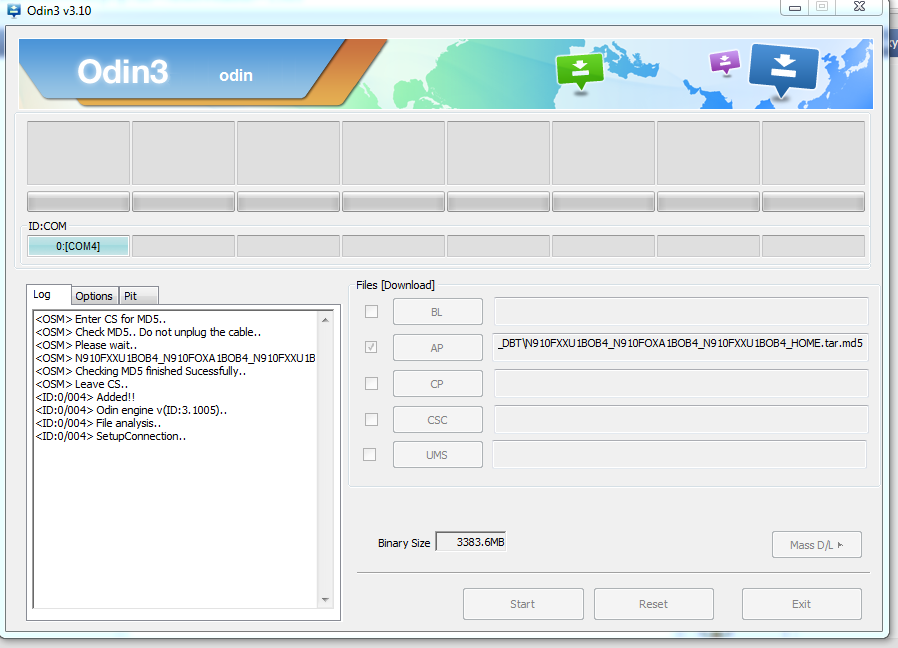898x648 pixels.
Task: Click the UMS file path field
Action: 679,454
